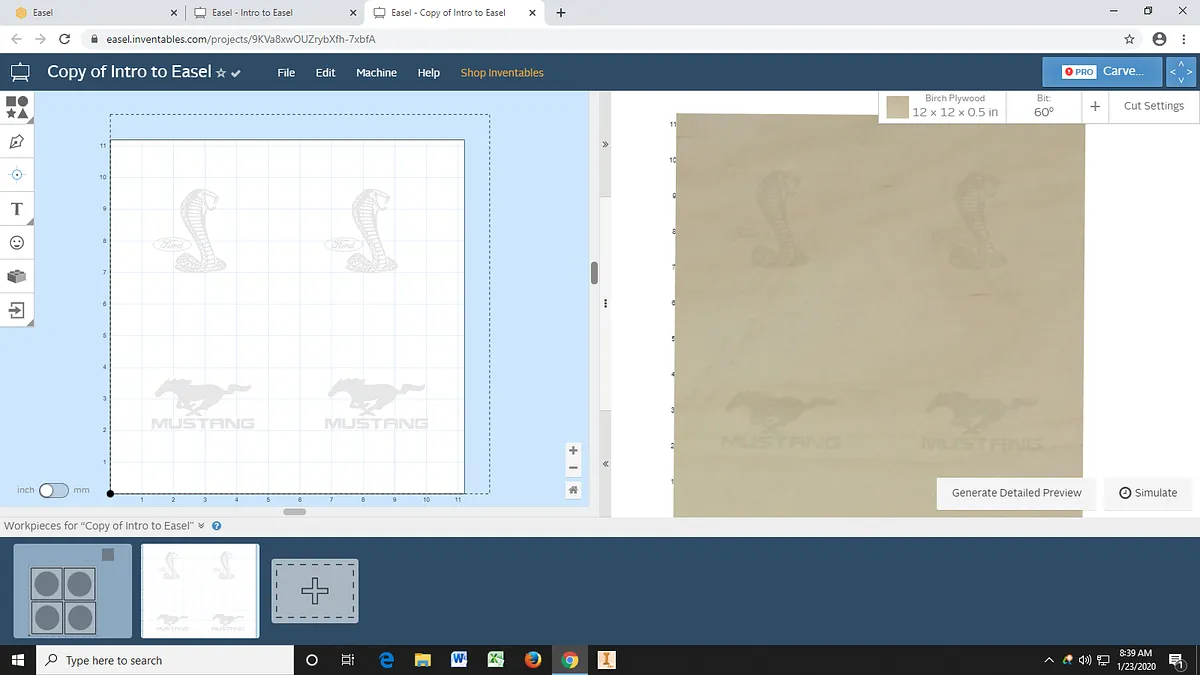Open the File menu
This screenshot has height=675, width=1200.
286,73
